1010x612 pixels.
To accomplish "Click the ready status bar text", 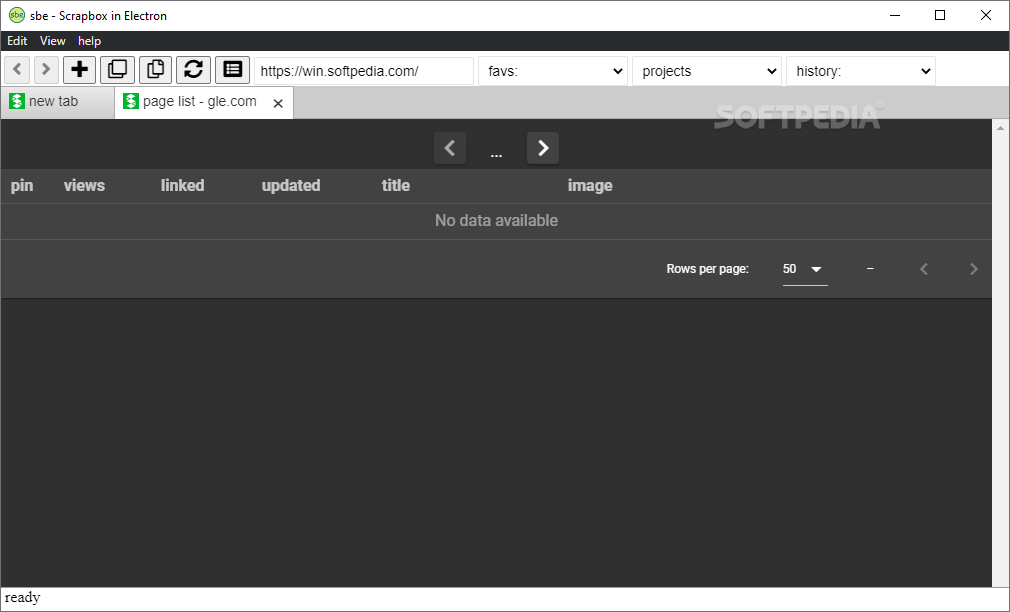I will (23, 597).
